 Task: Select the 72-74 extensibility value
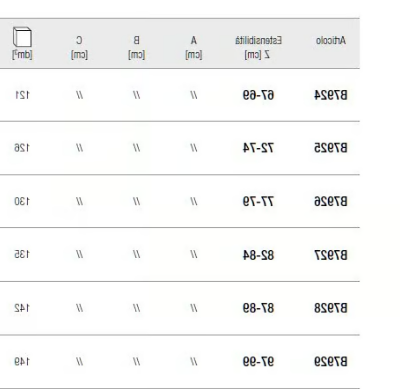pos(258,148)
